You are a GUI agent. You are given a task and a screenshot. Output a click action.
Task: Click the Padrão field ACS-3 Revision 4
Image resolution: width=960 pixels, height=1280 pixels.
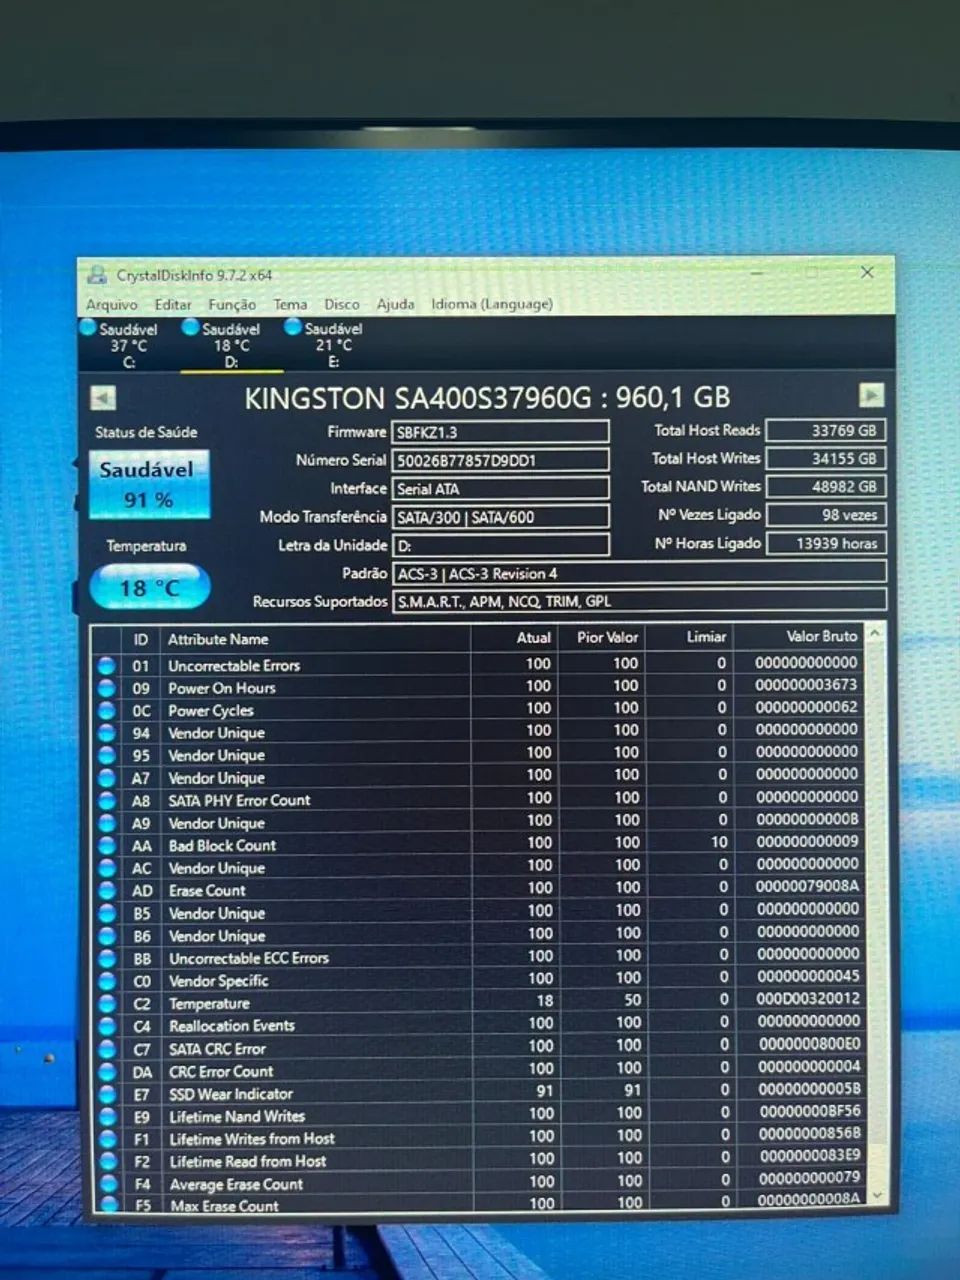(639, 573)
